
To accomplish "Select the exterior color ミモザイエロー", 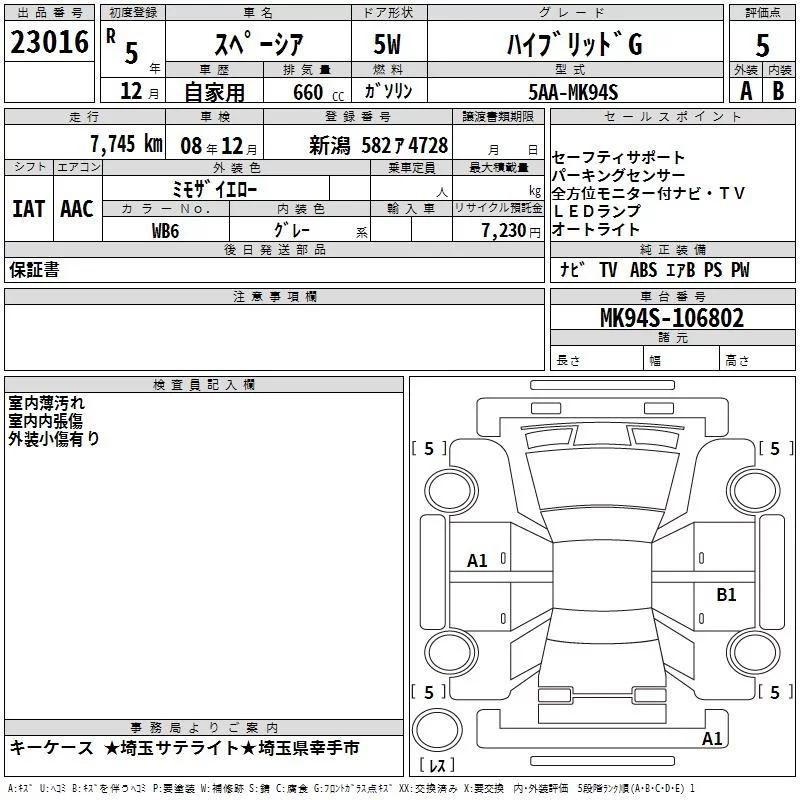I will [215, 190].
